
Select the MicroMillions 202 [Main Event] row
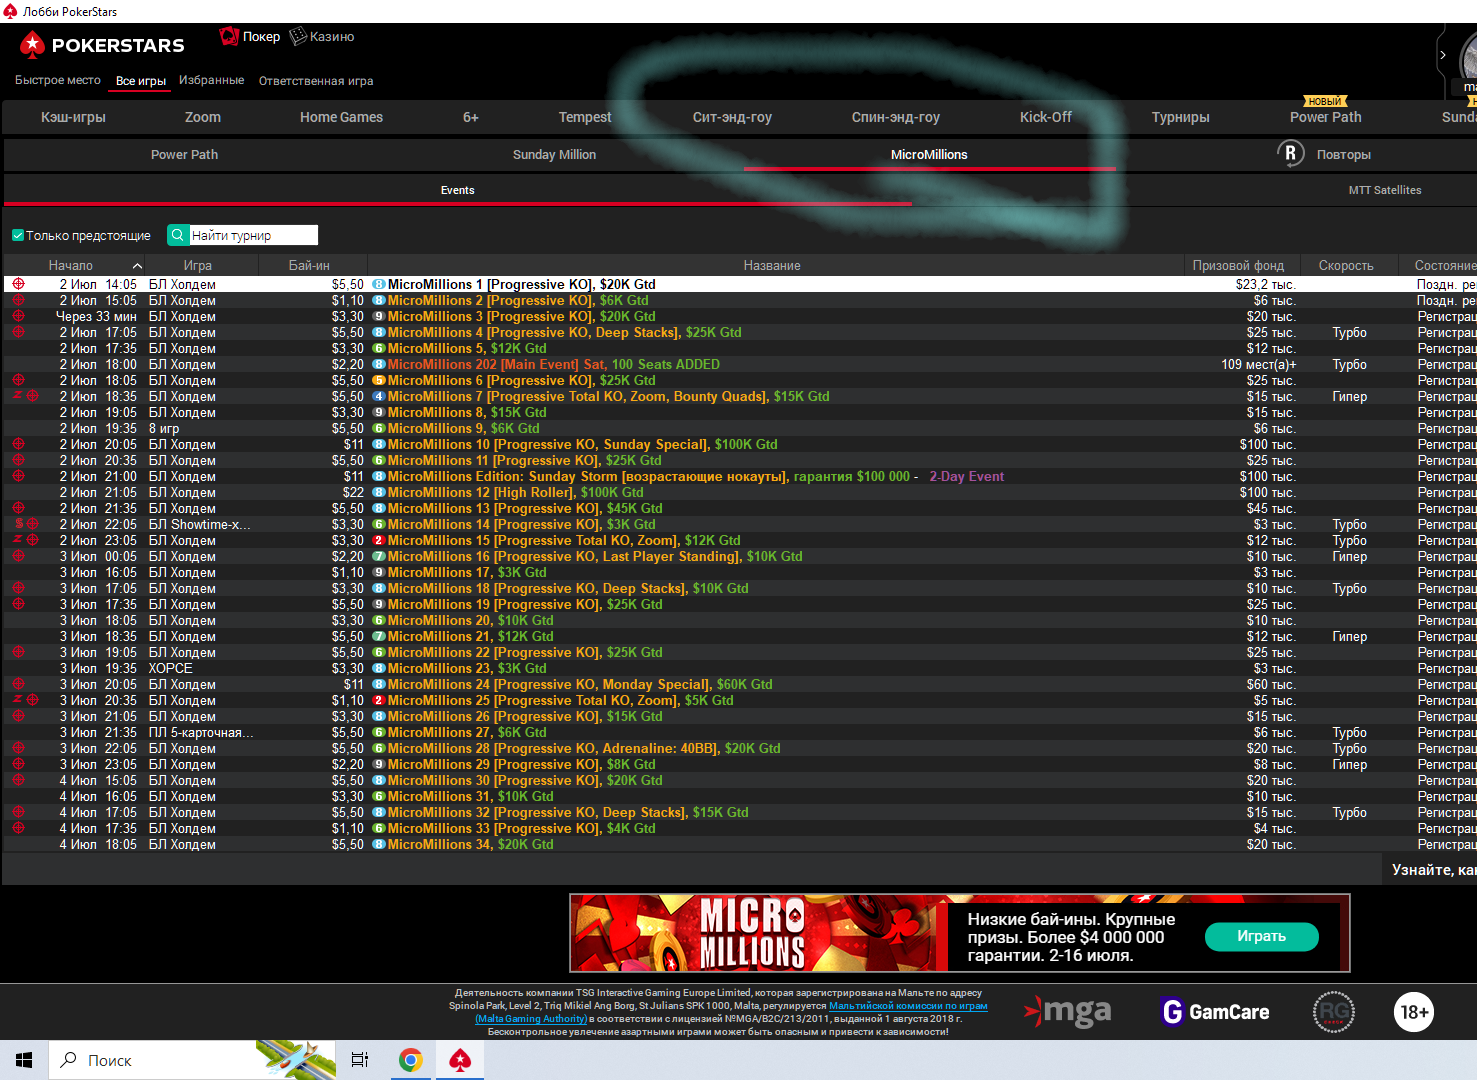point(740,364)
